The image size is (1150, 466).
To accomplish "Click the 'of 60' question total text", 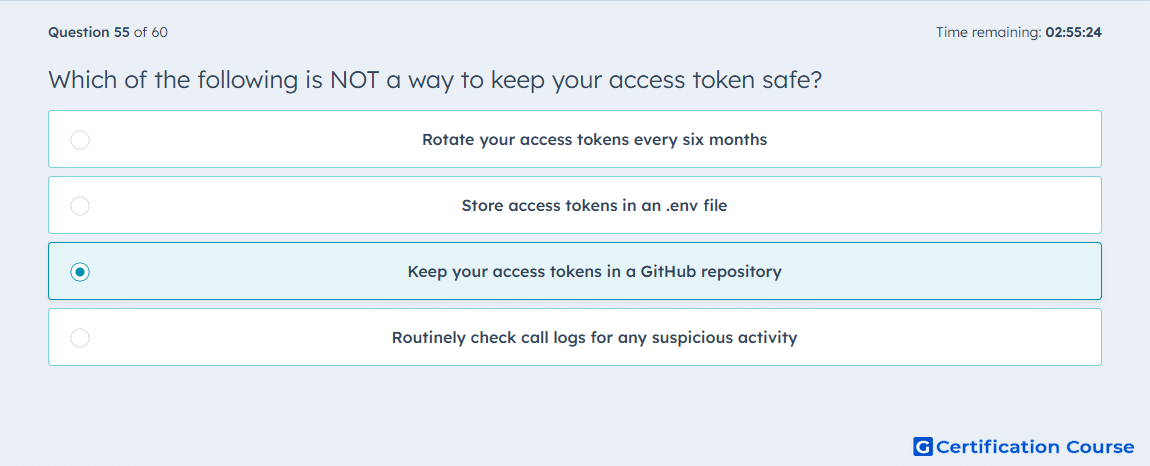I will (x=150, y=32).
